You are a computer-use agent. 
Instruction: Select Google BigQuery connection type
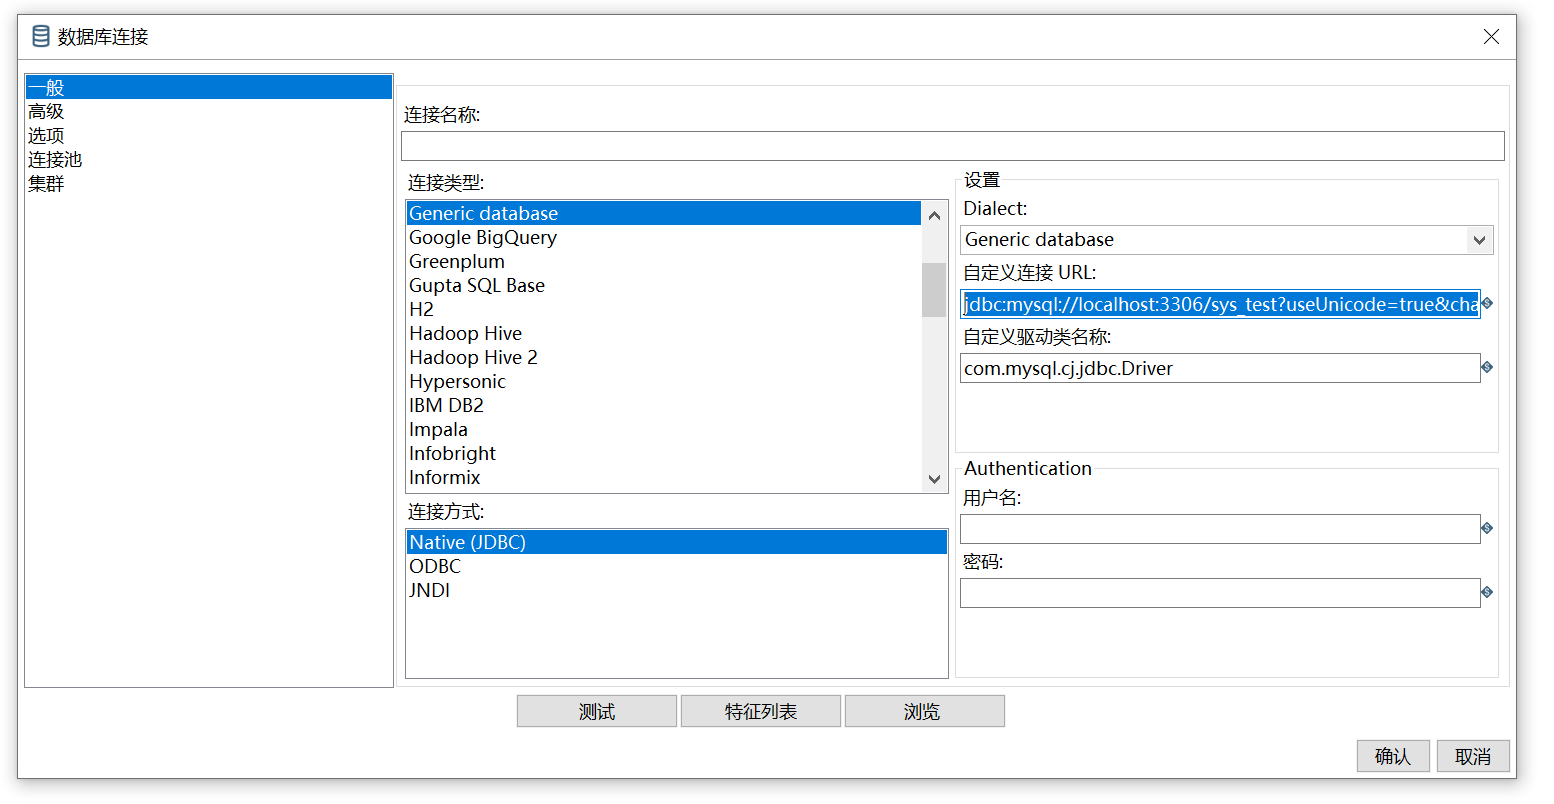coord(664,237)
